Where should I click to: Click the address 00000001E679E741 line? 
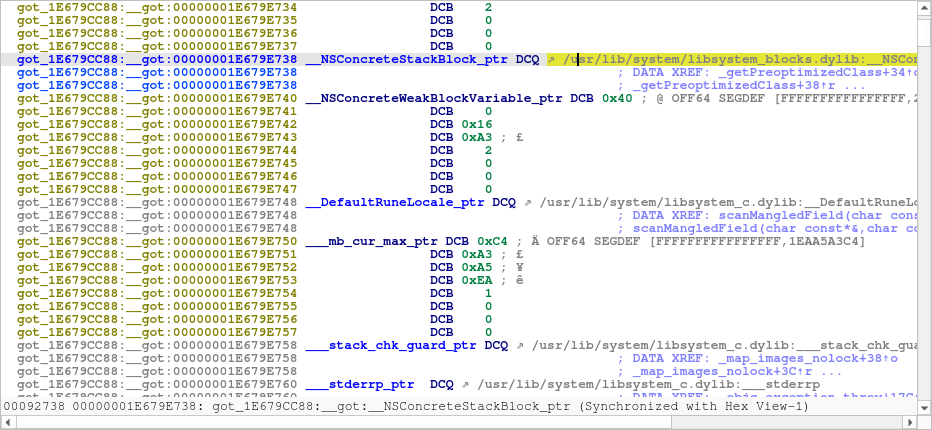tap(157, 111)
